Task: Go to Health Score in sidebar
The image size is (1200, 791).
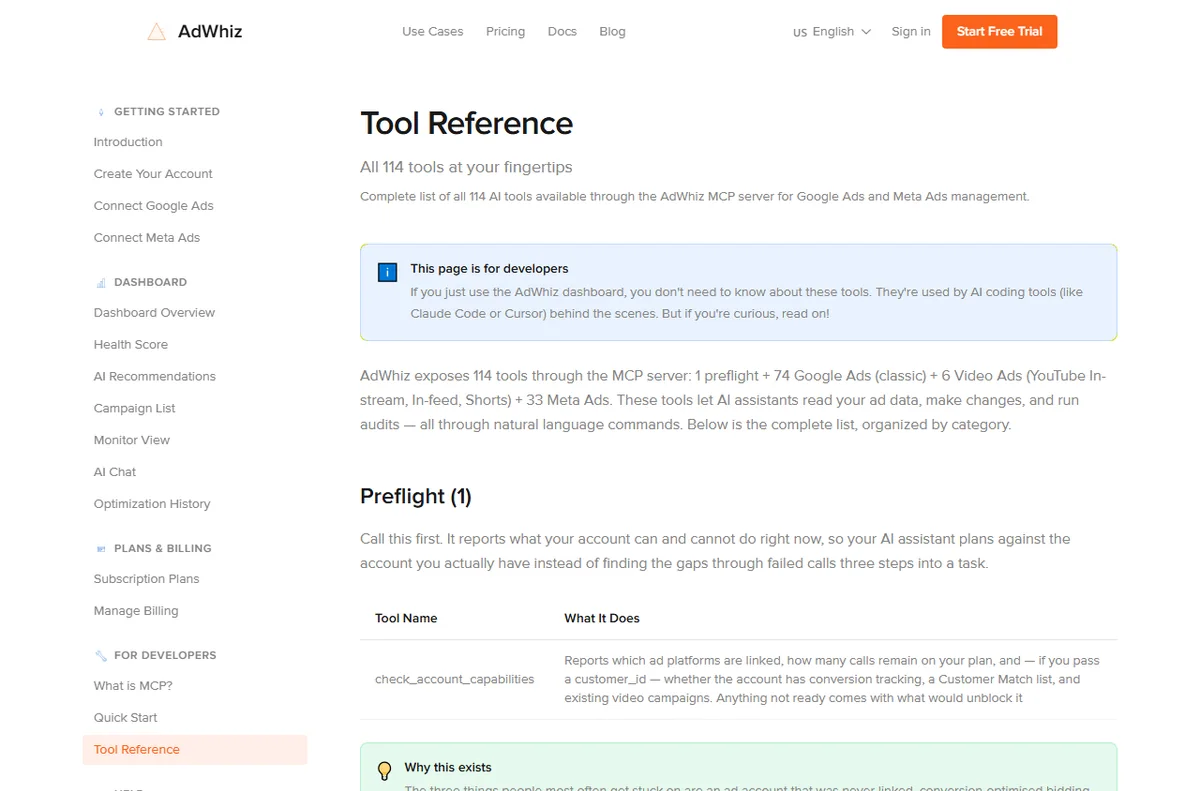Action: point(131,345)
